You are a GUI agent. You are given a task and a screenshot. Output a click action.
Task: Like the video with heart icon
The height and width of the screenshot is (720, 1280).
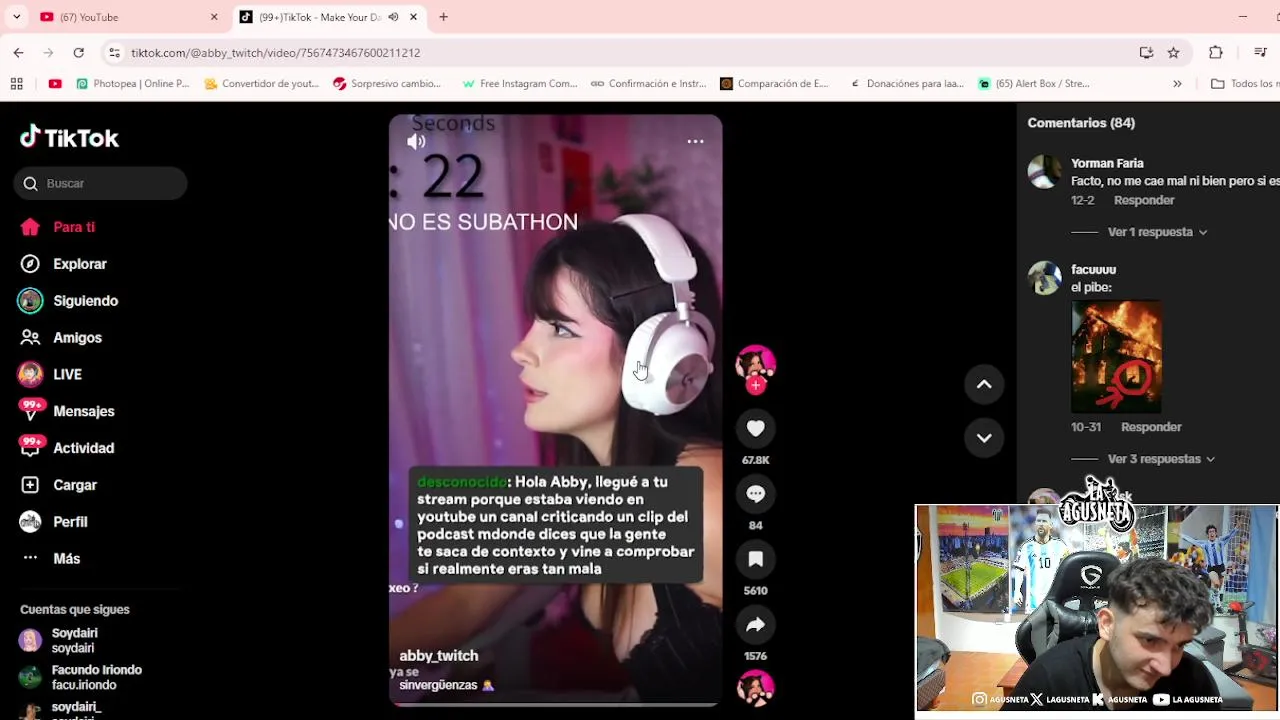[x=756, y=429]
